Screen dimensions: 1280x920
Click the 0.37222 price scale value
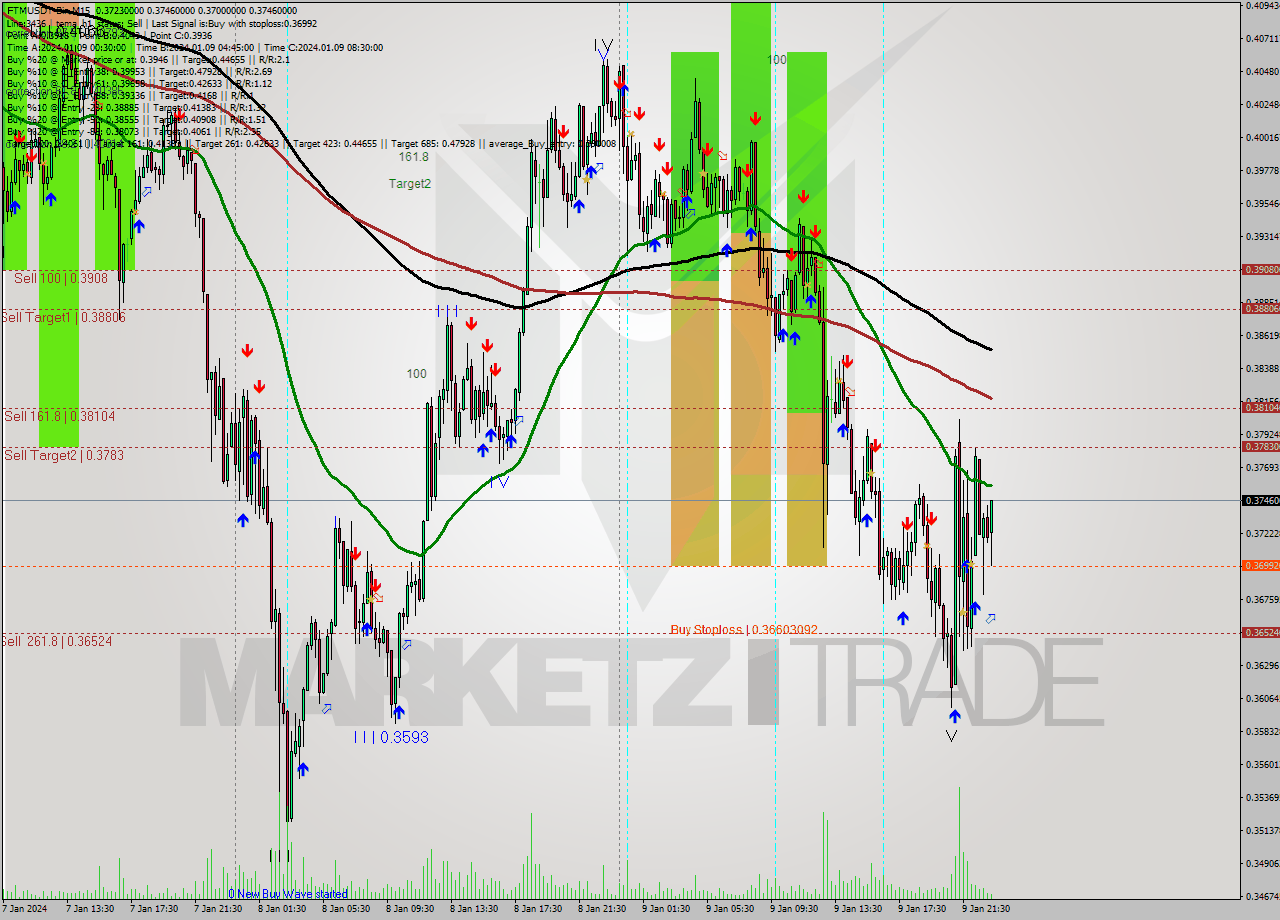coord(1262,534)
